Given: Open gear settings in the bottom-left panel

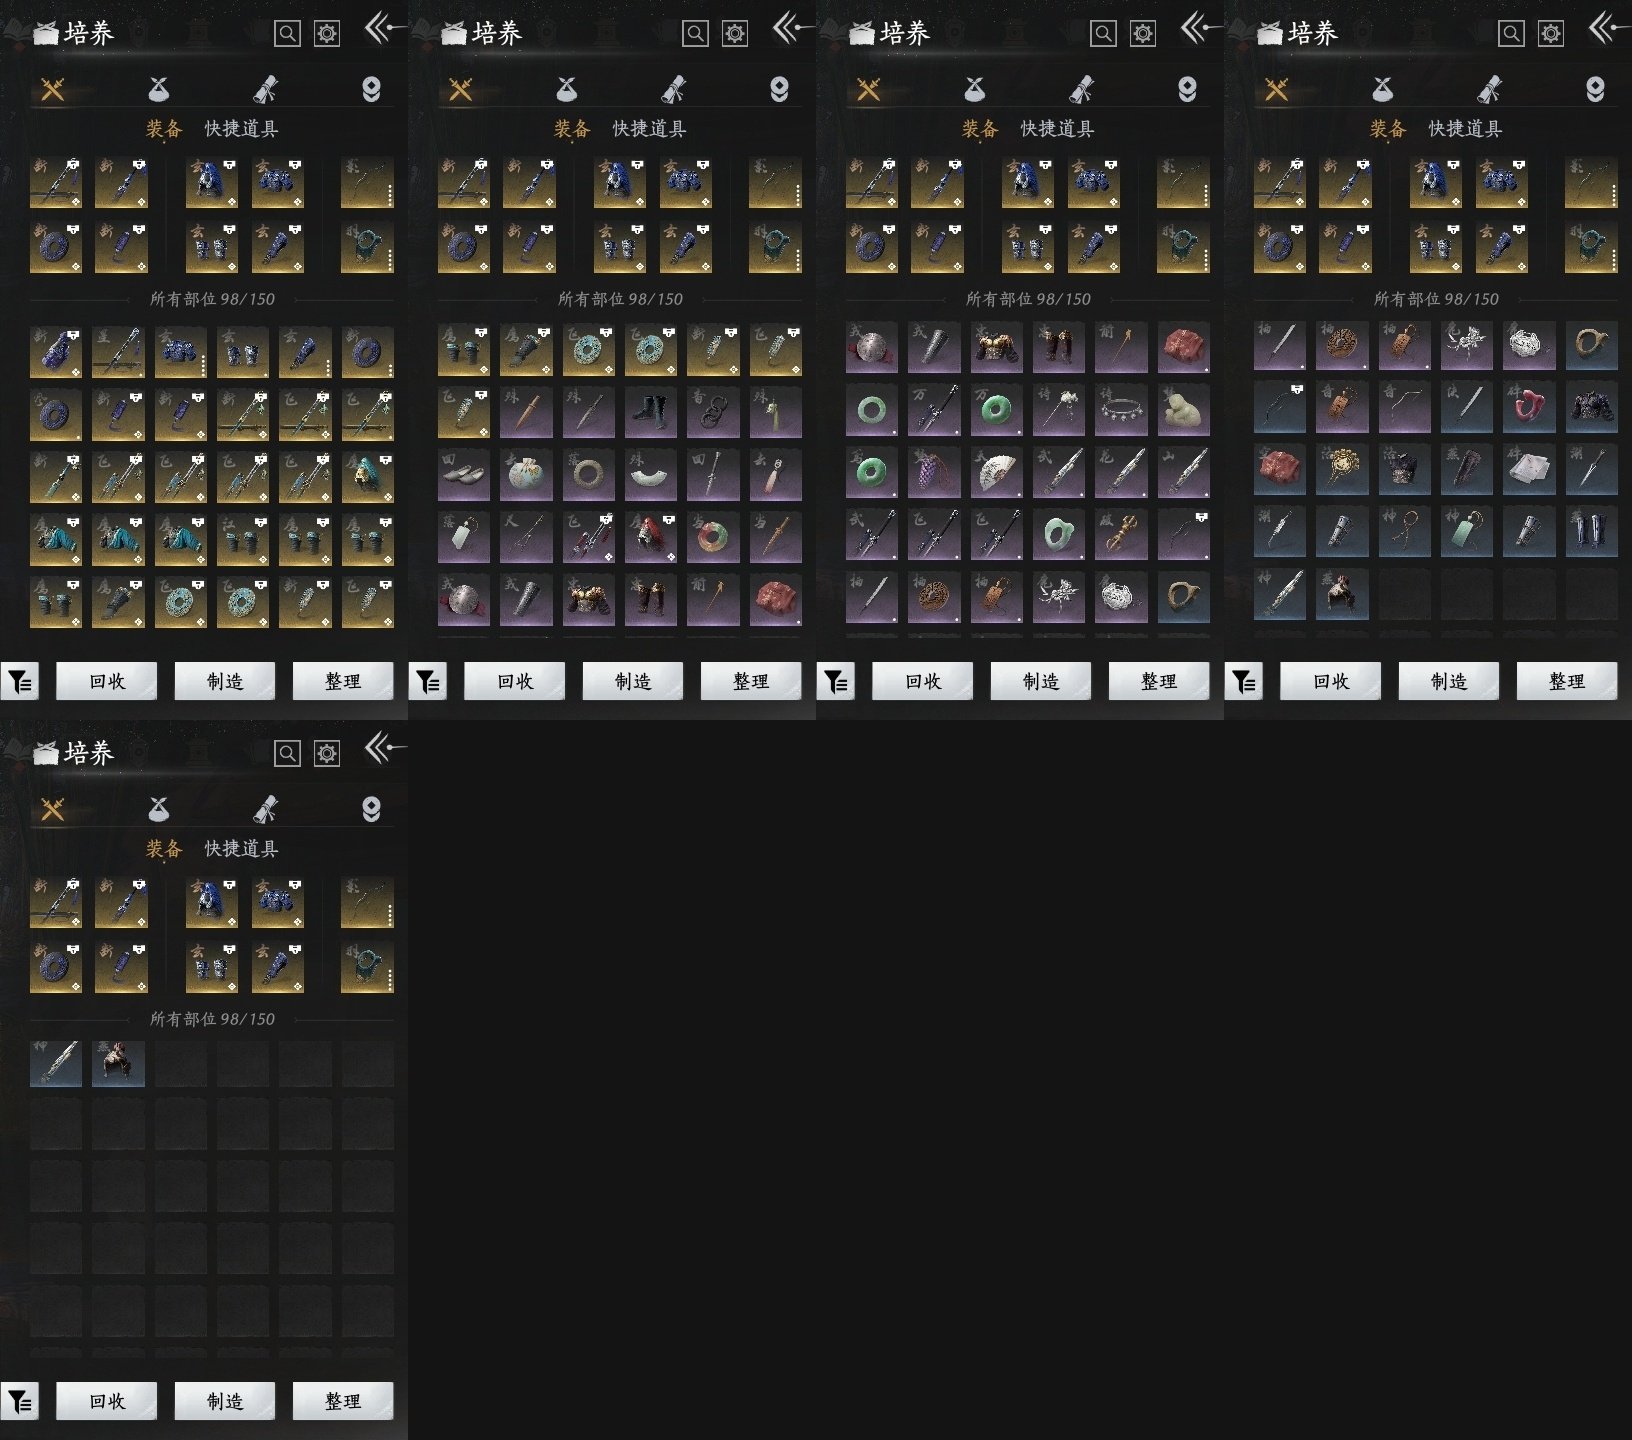Looking at the screenshot, I should pyautogui.click(x=327, y=754).
